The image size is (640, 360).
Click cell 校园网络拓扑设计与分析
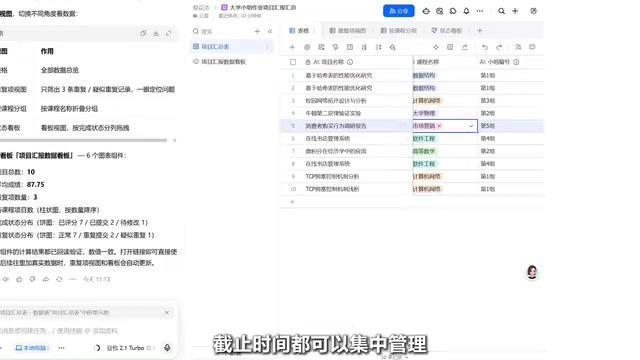(x=336, y=101)
